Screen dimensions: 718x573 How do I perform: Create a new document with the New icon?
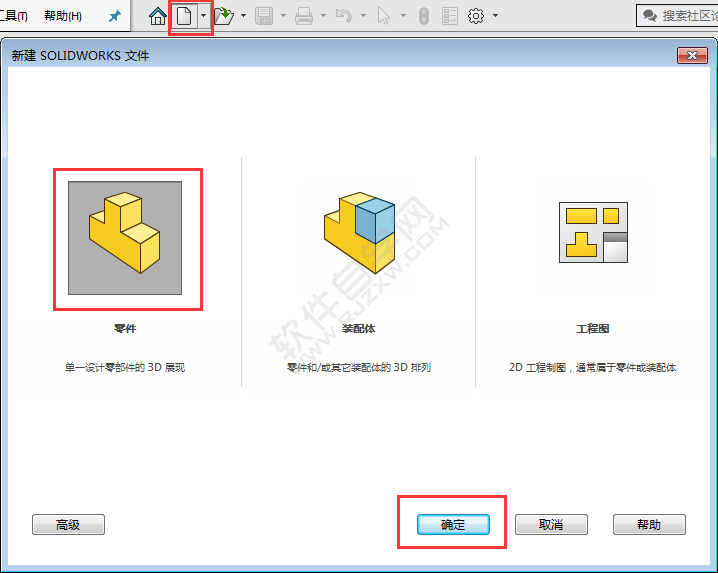(x=184, y=16)
